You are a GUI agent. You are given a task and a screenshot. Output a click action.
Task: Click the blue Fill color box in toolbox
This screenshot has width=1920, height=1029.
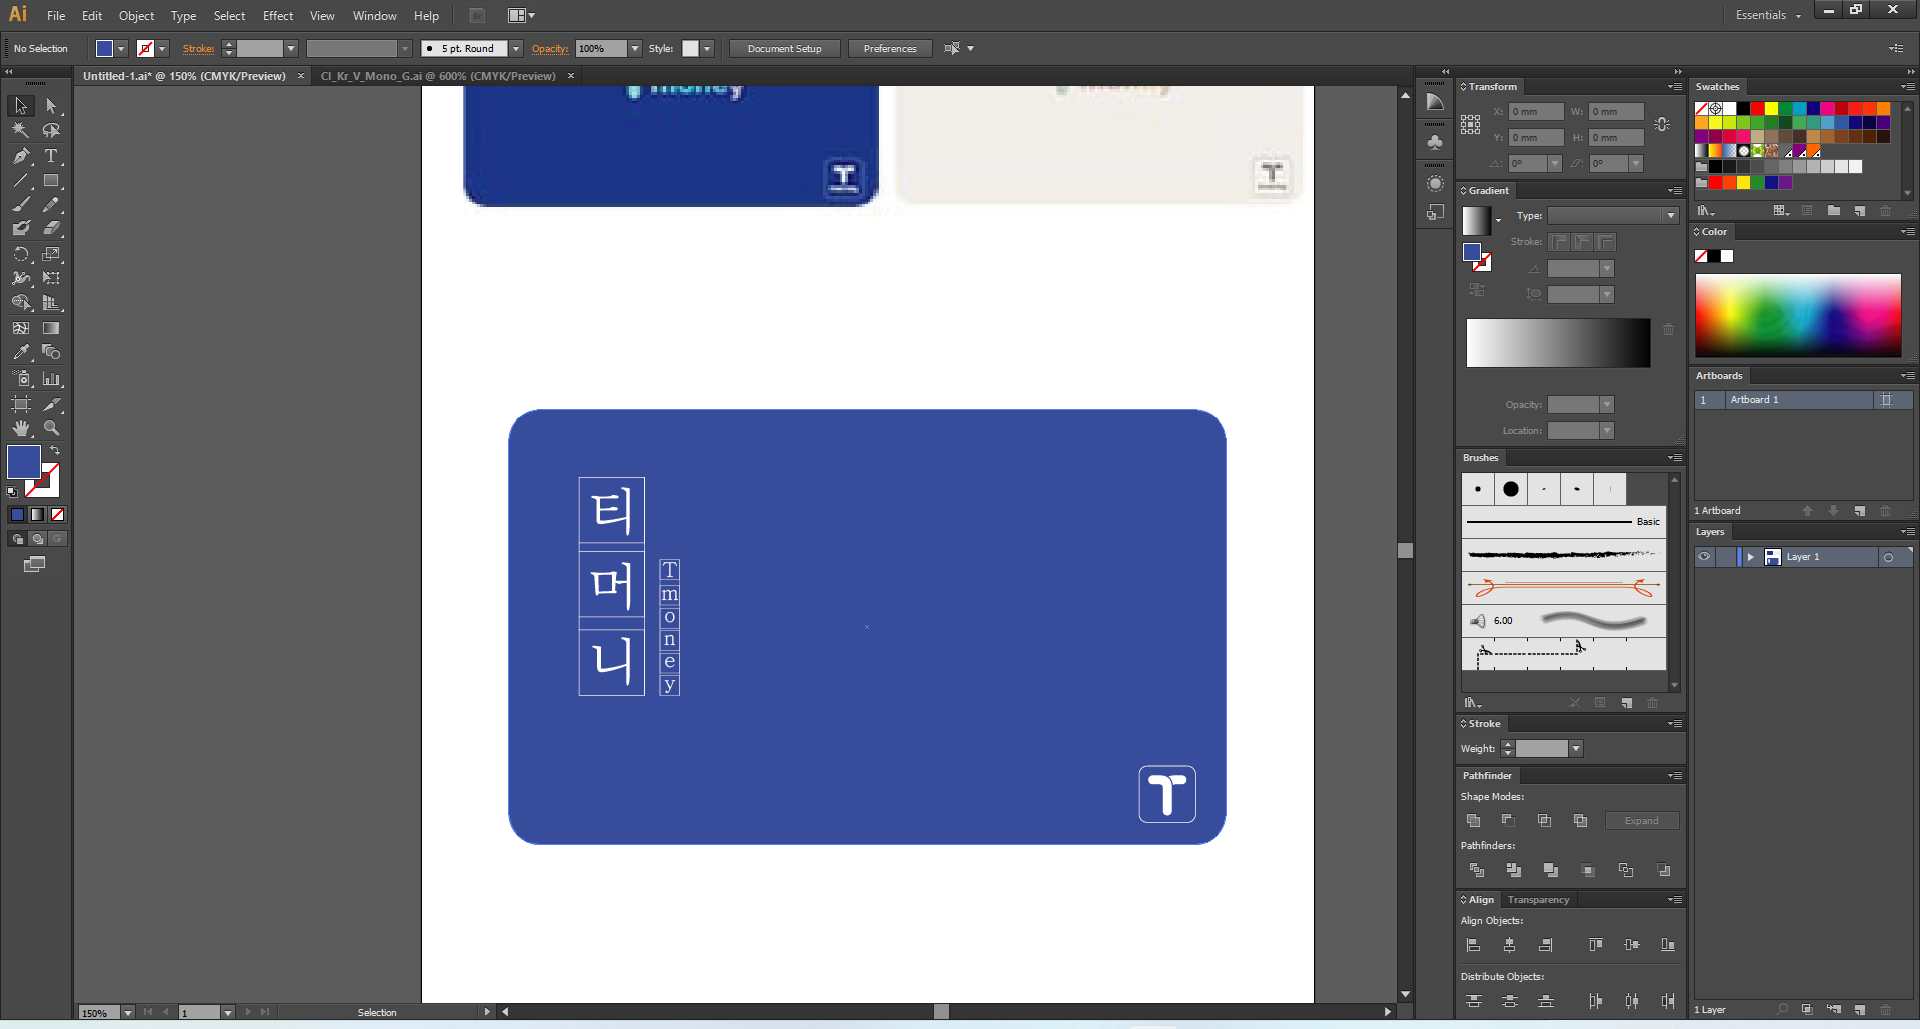[x=23, y=462]
